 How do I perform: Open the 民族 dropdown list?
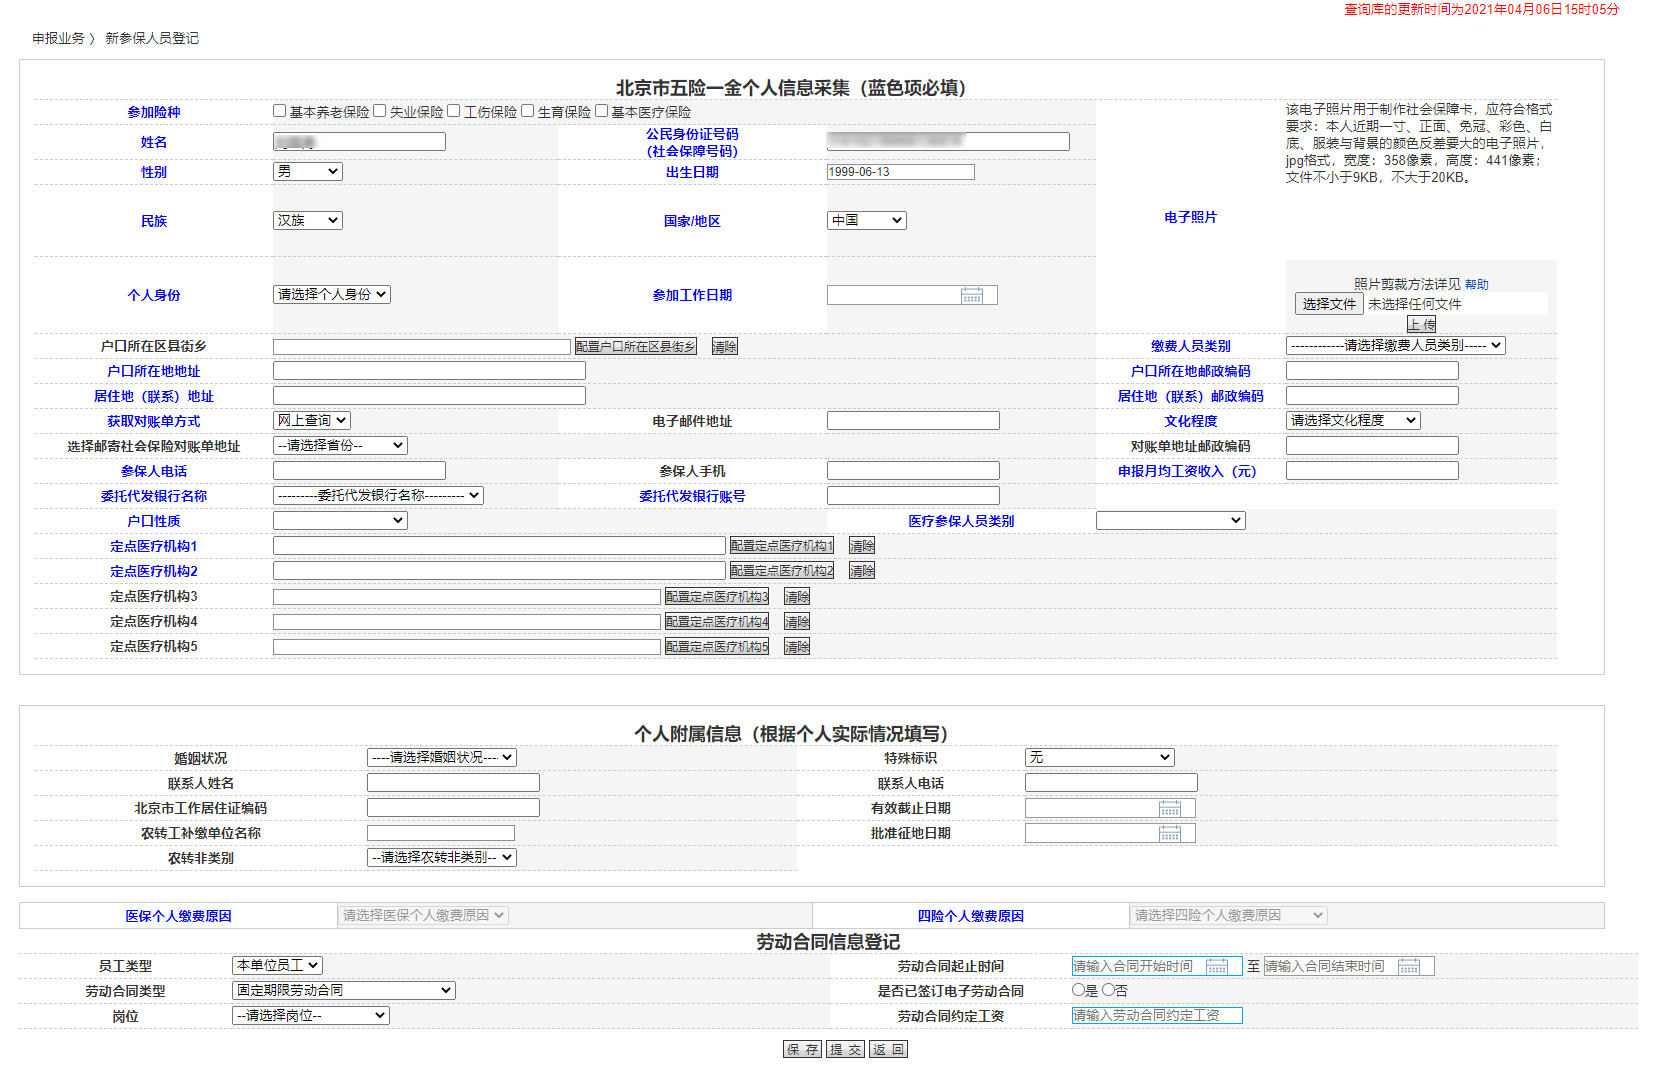click(307, 221)
